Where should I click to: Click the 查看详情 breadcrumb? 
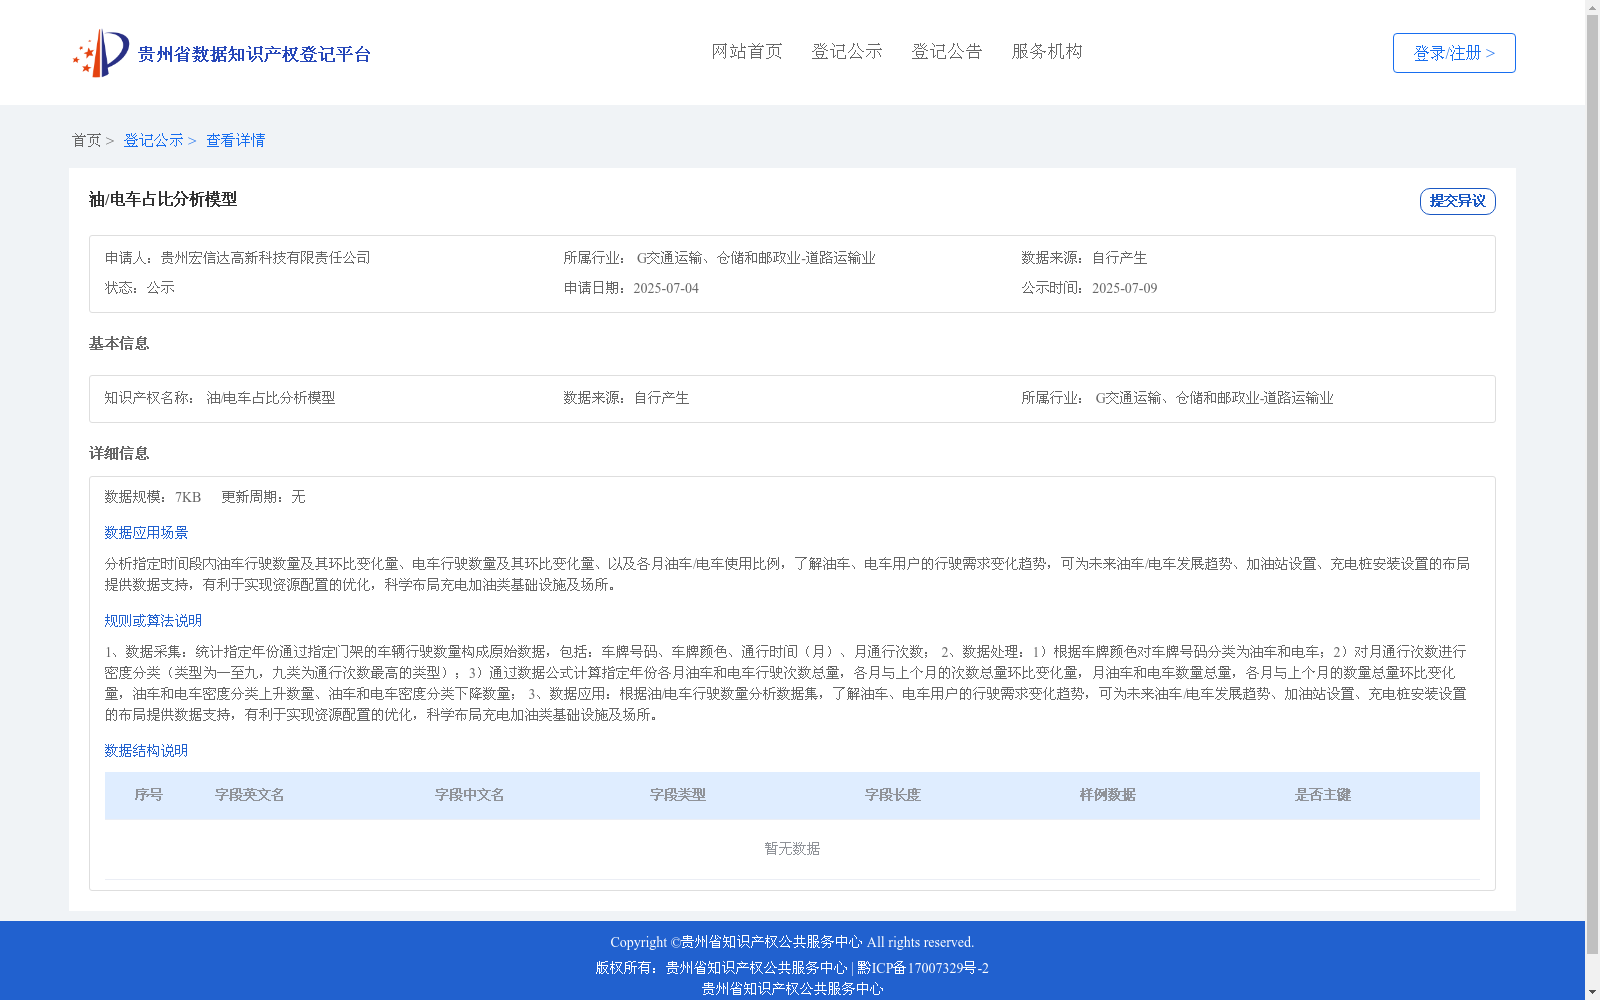pyautogui.click(x=236, y=140)
